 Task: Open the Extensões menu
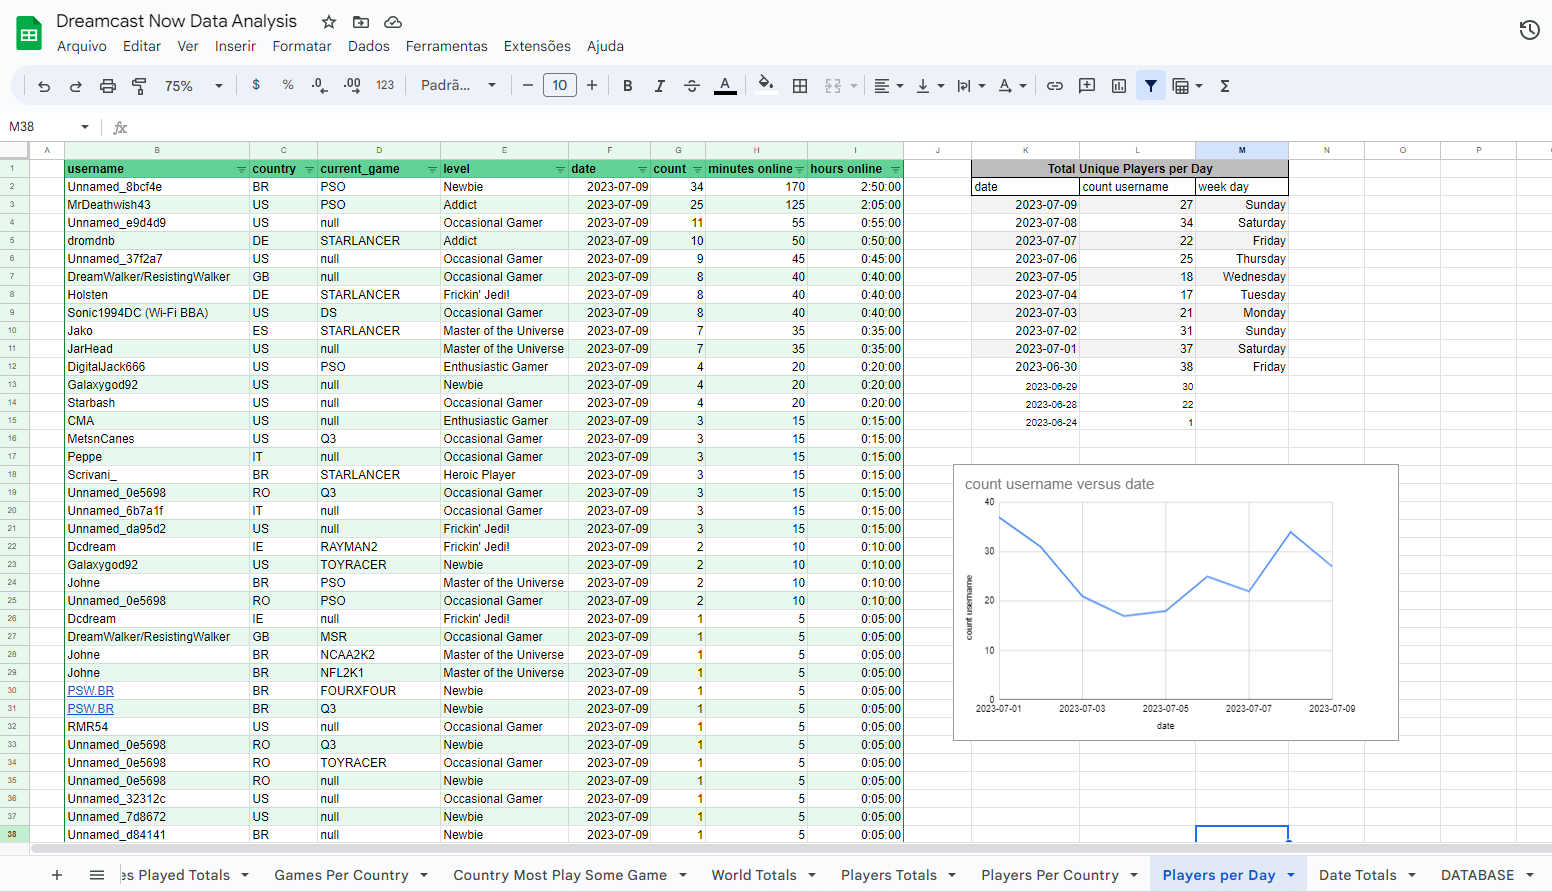[537, 46]
